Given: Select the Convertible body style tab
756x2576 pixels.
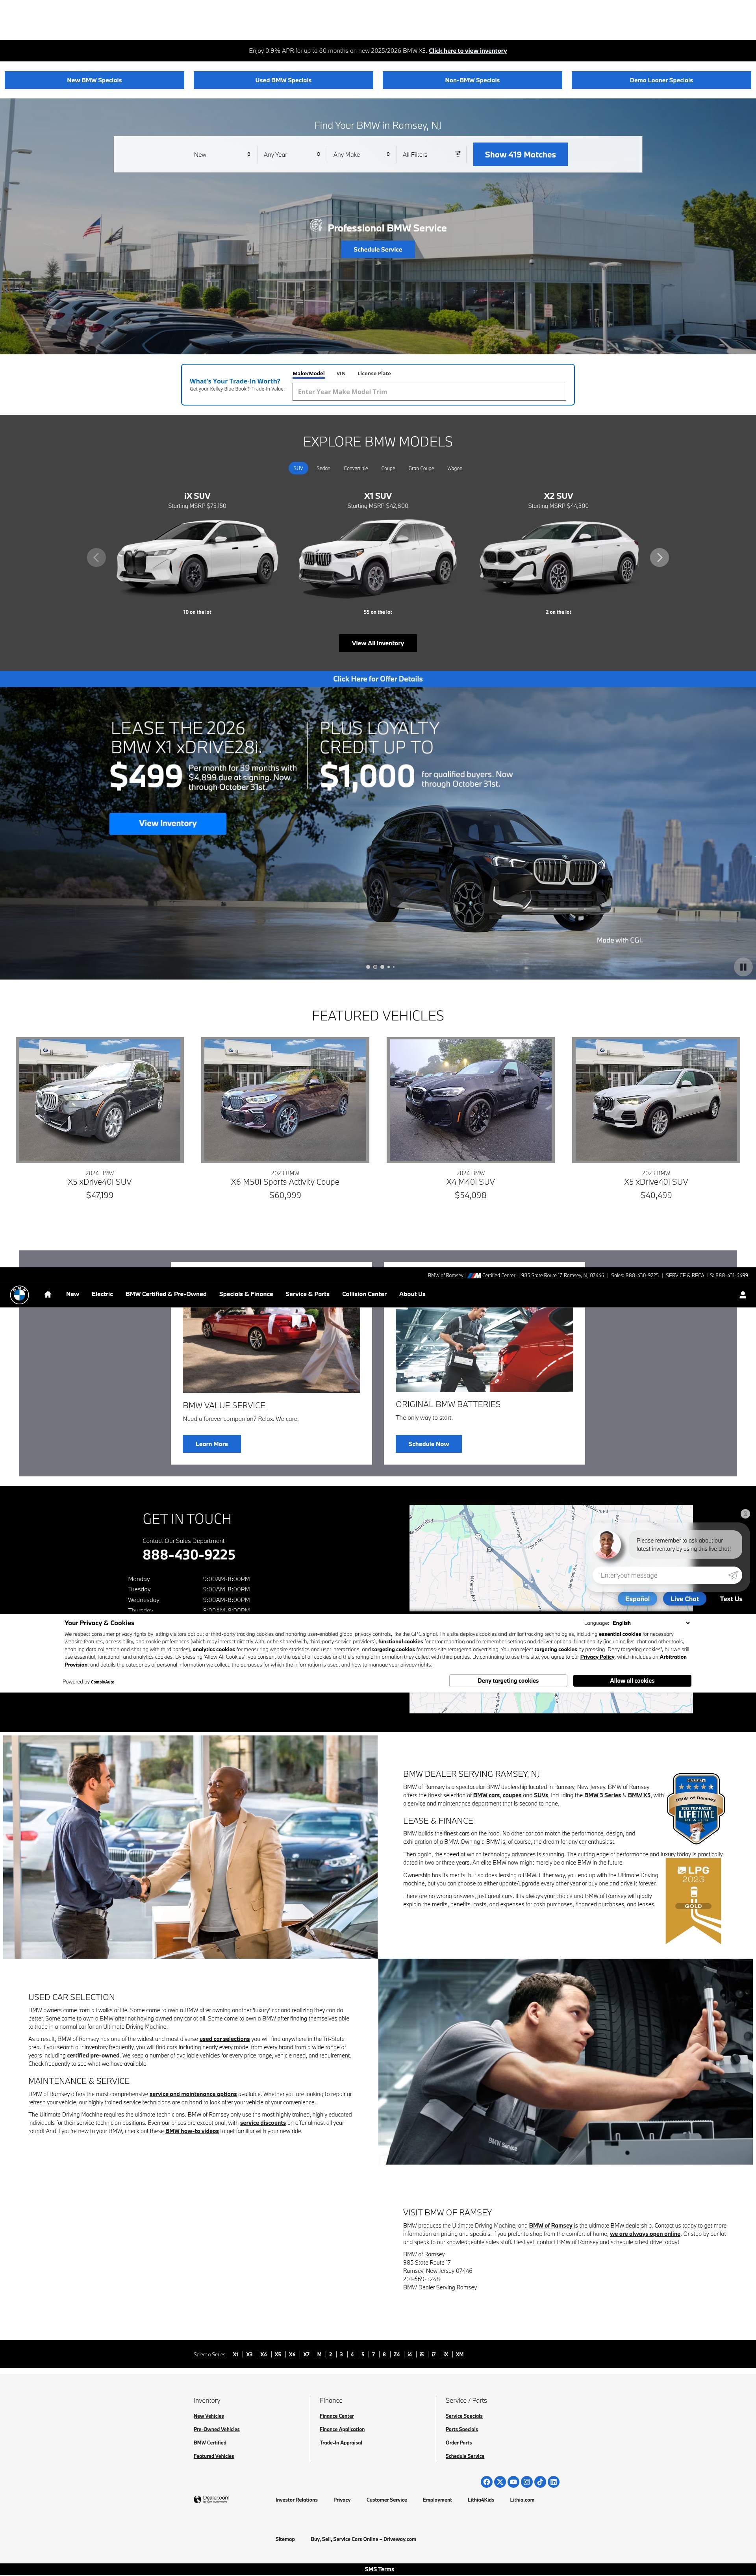Looking at the screenshot, I should coord(356,468).
